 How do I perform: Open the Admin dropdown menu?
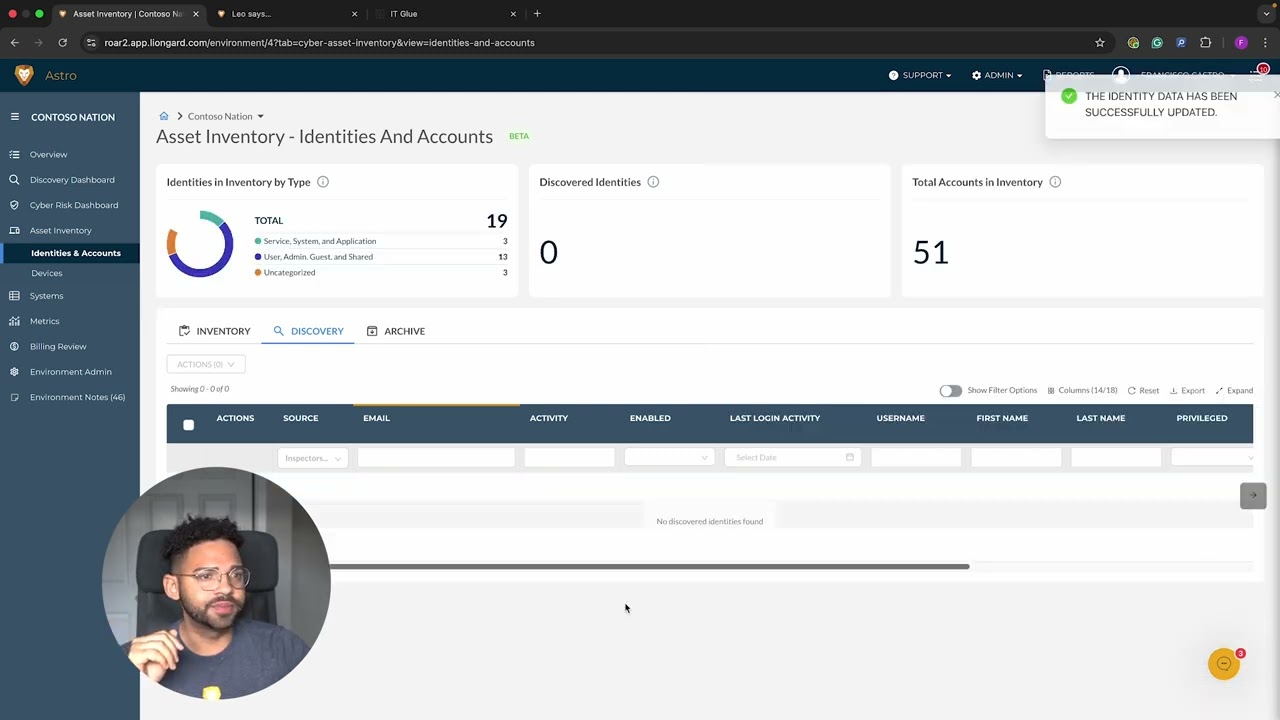pos(997,75)
